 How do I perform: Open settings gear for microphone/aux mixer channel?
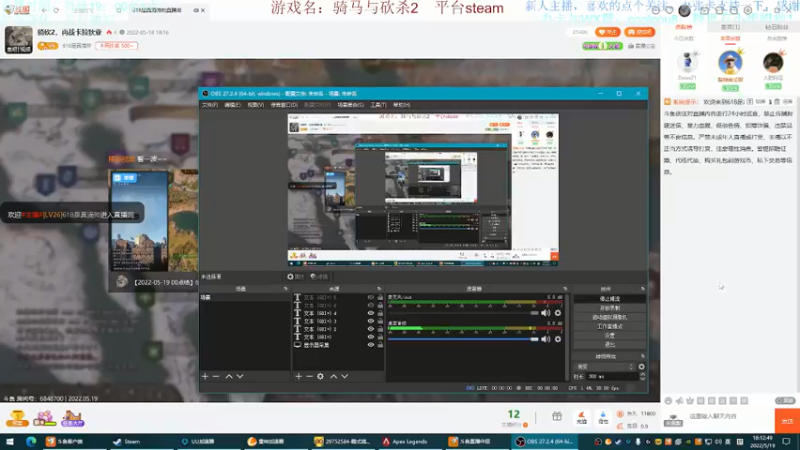coord(558,313)
